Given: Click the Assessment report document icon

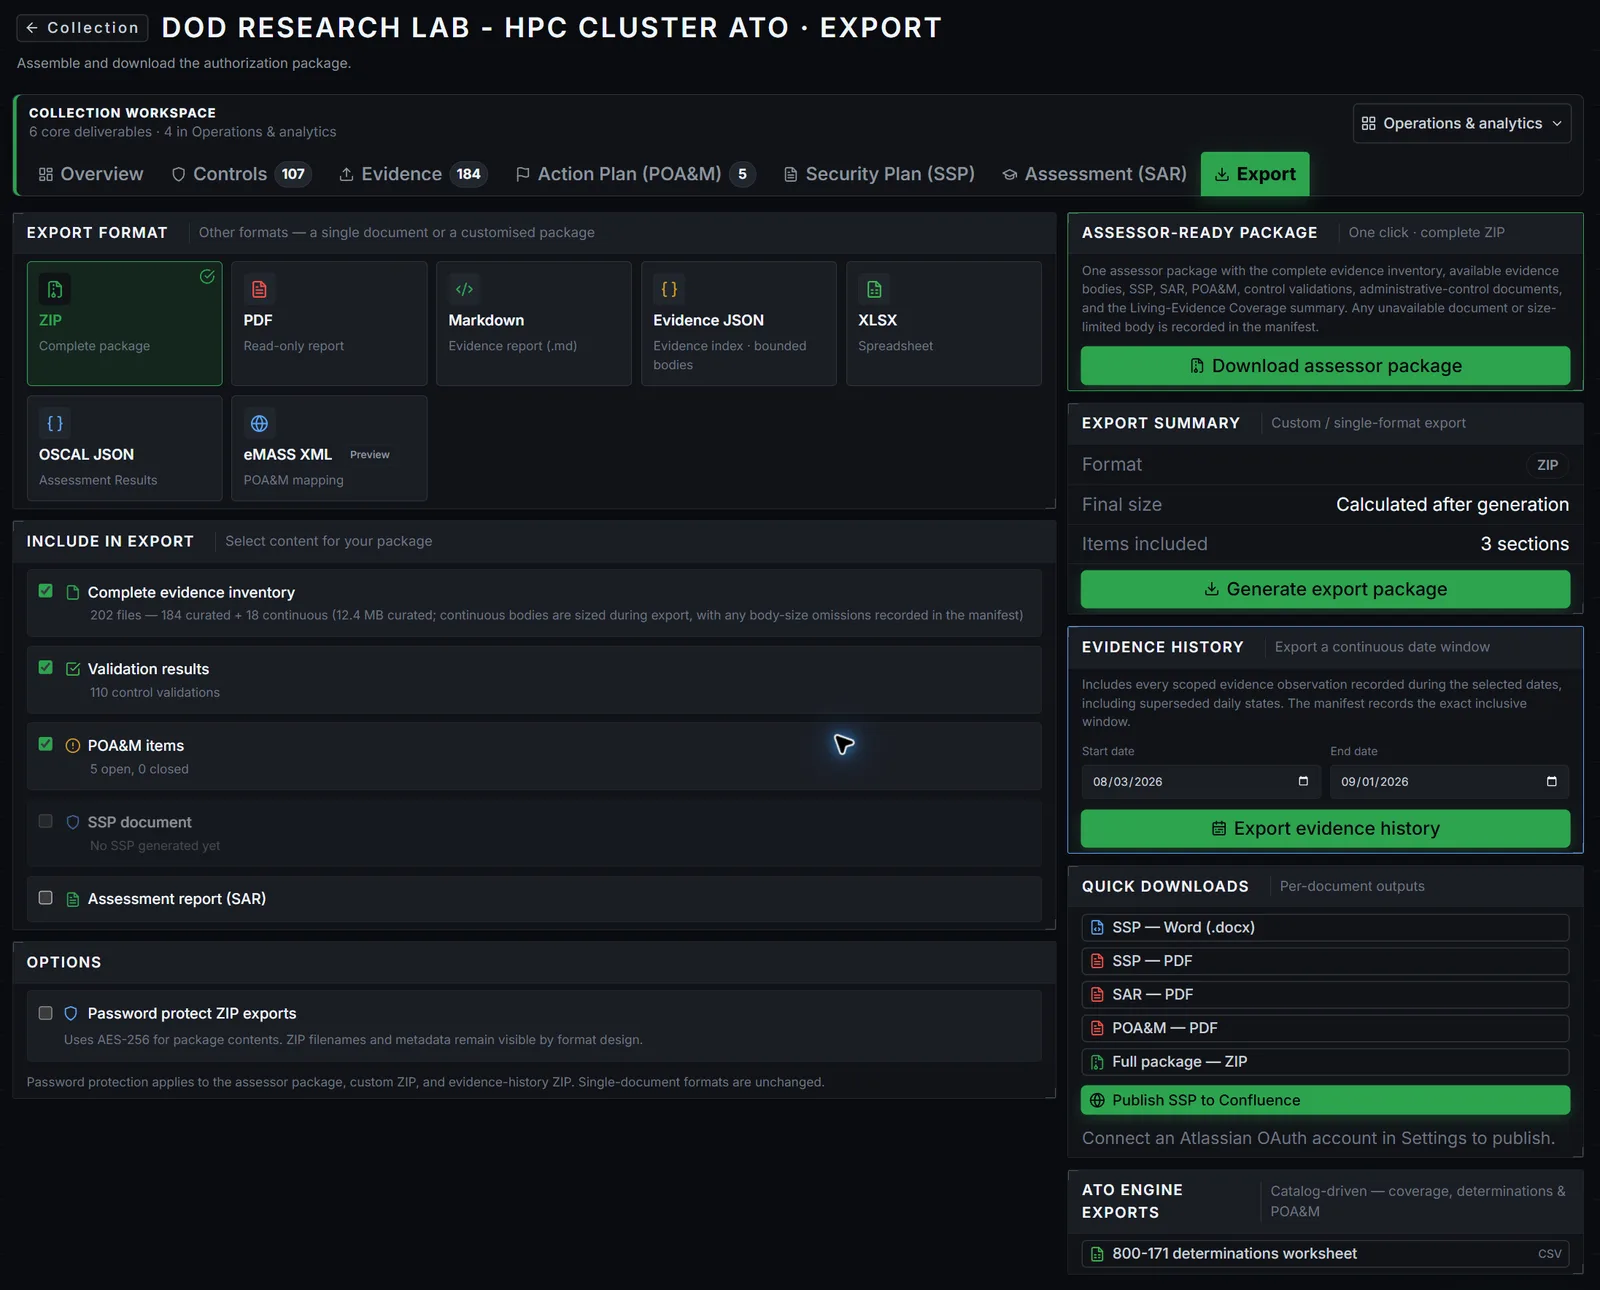Looking at the screenshot, I should 72,899.
